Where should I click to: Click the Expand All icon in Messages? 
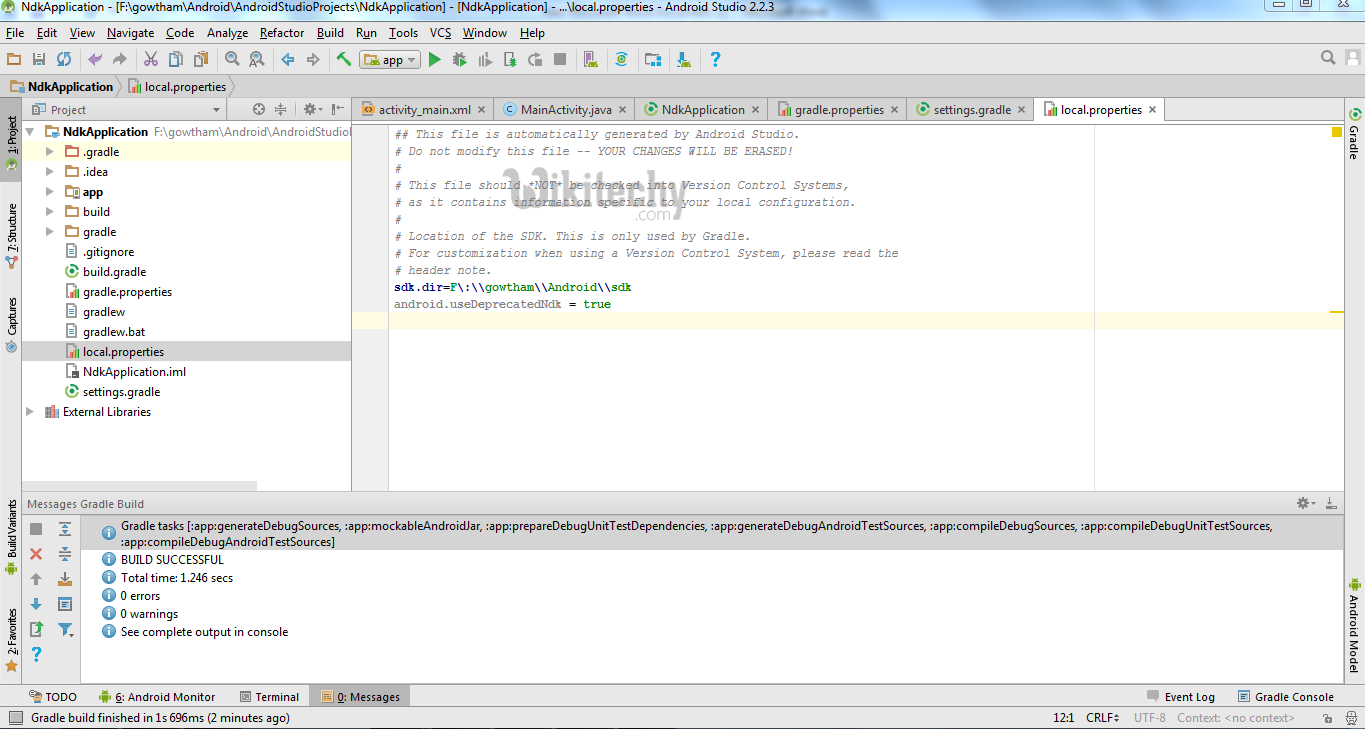tap(65, 529)
